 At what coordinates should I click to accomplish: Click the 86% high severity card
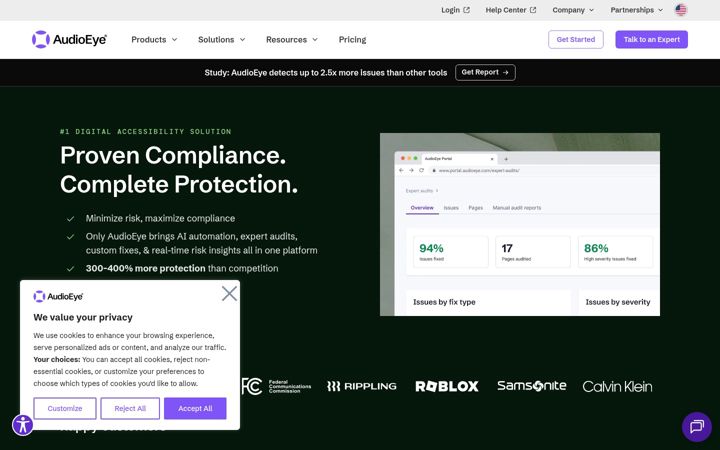[615, 252]
